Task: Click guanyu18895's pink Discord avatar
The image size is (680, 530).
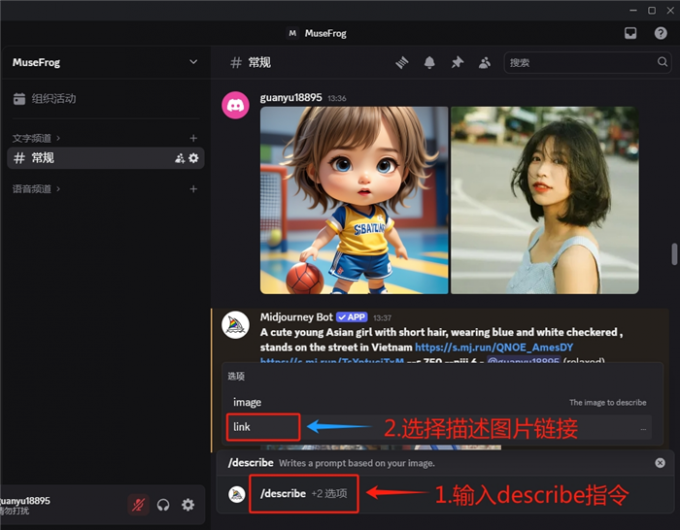Action: (x=235, y=105)
